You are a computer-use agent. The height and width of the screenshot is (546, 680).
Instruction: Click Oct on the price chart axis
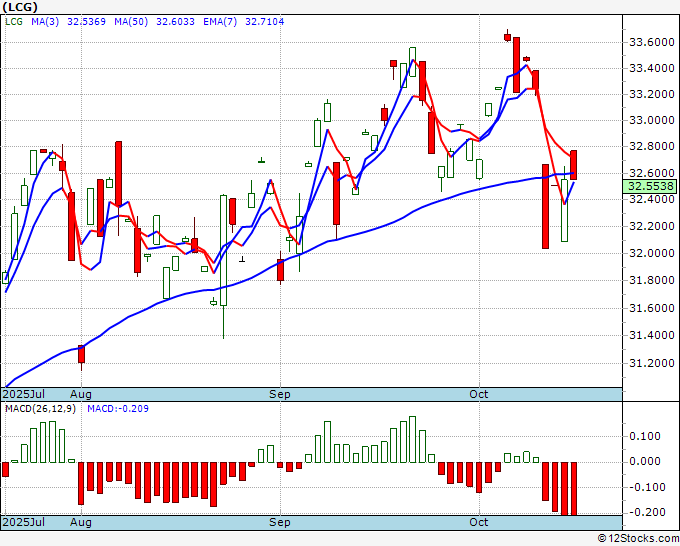[x=479, y=394]
